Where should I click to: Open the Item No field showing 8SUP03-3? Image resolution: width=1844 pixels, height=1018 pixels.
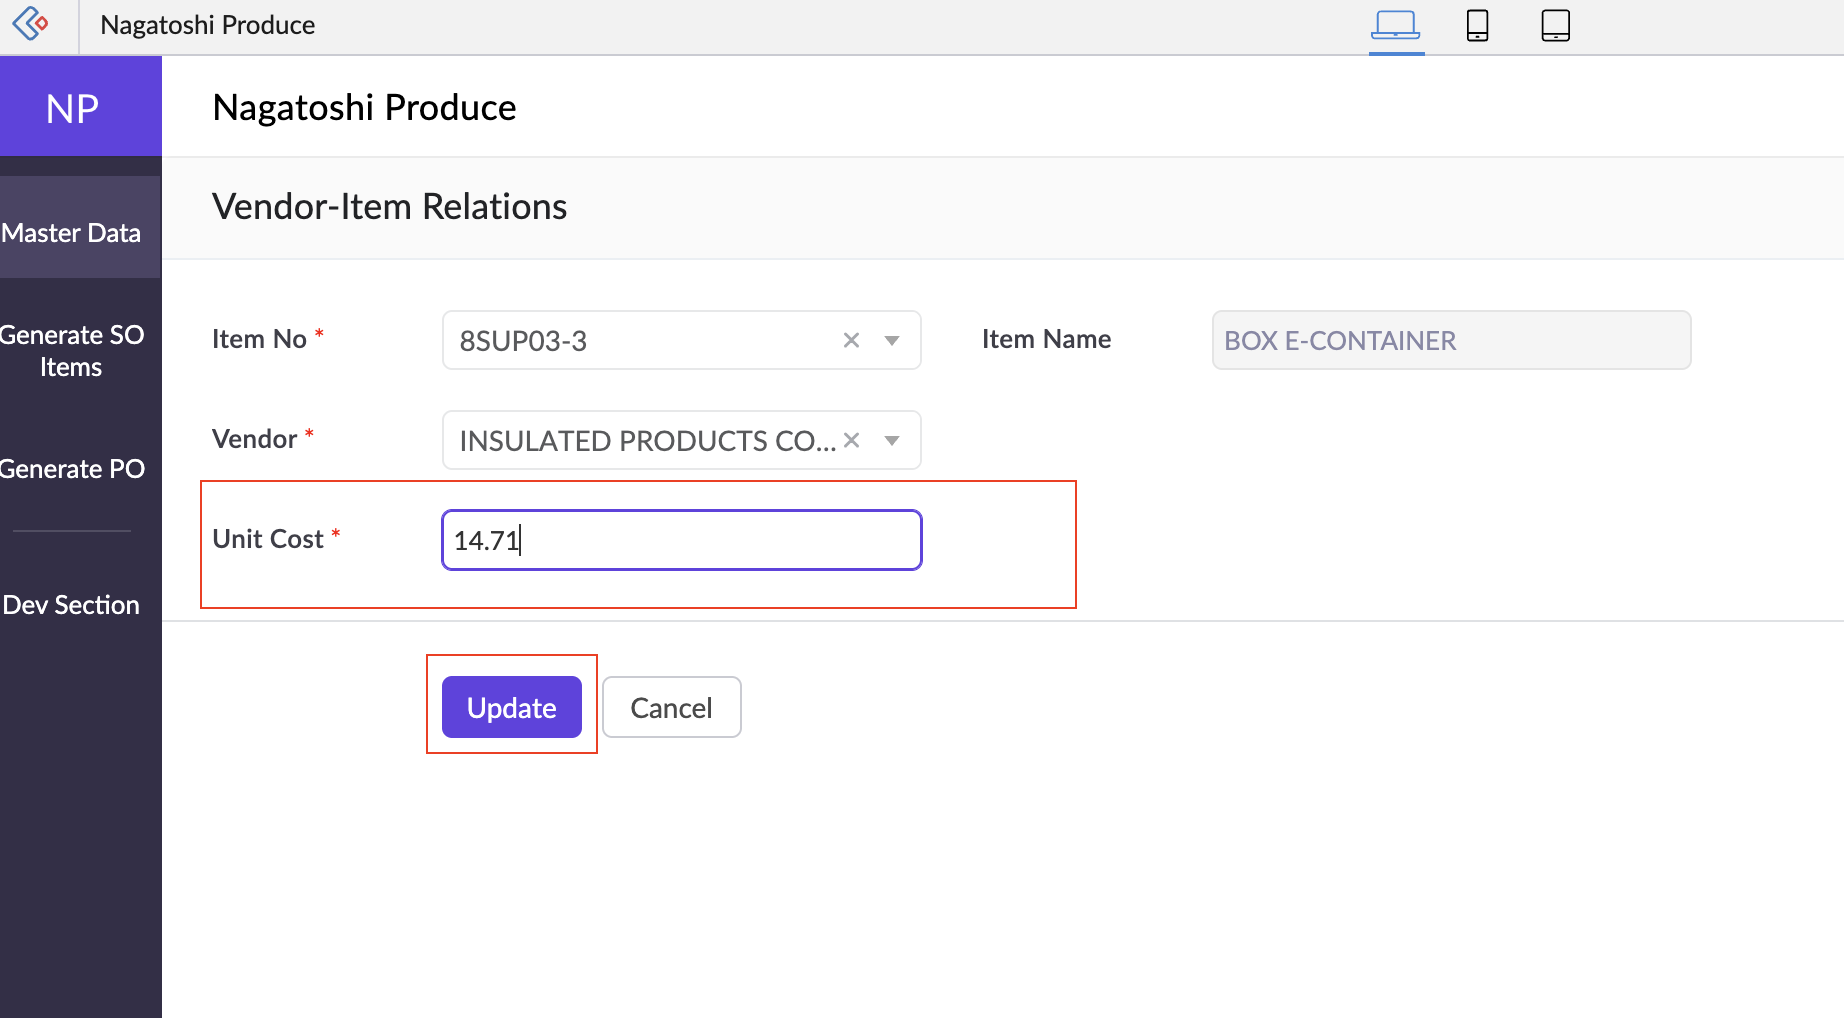[640, 341]
